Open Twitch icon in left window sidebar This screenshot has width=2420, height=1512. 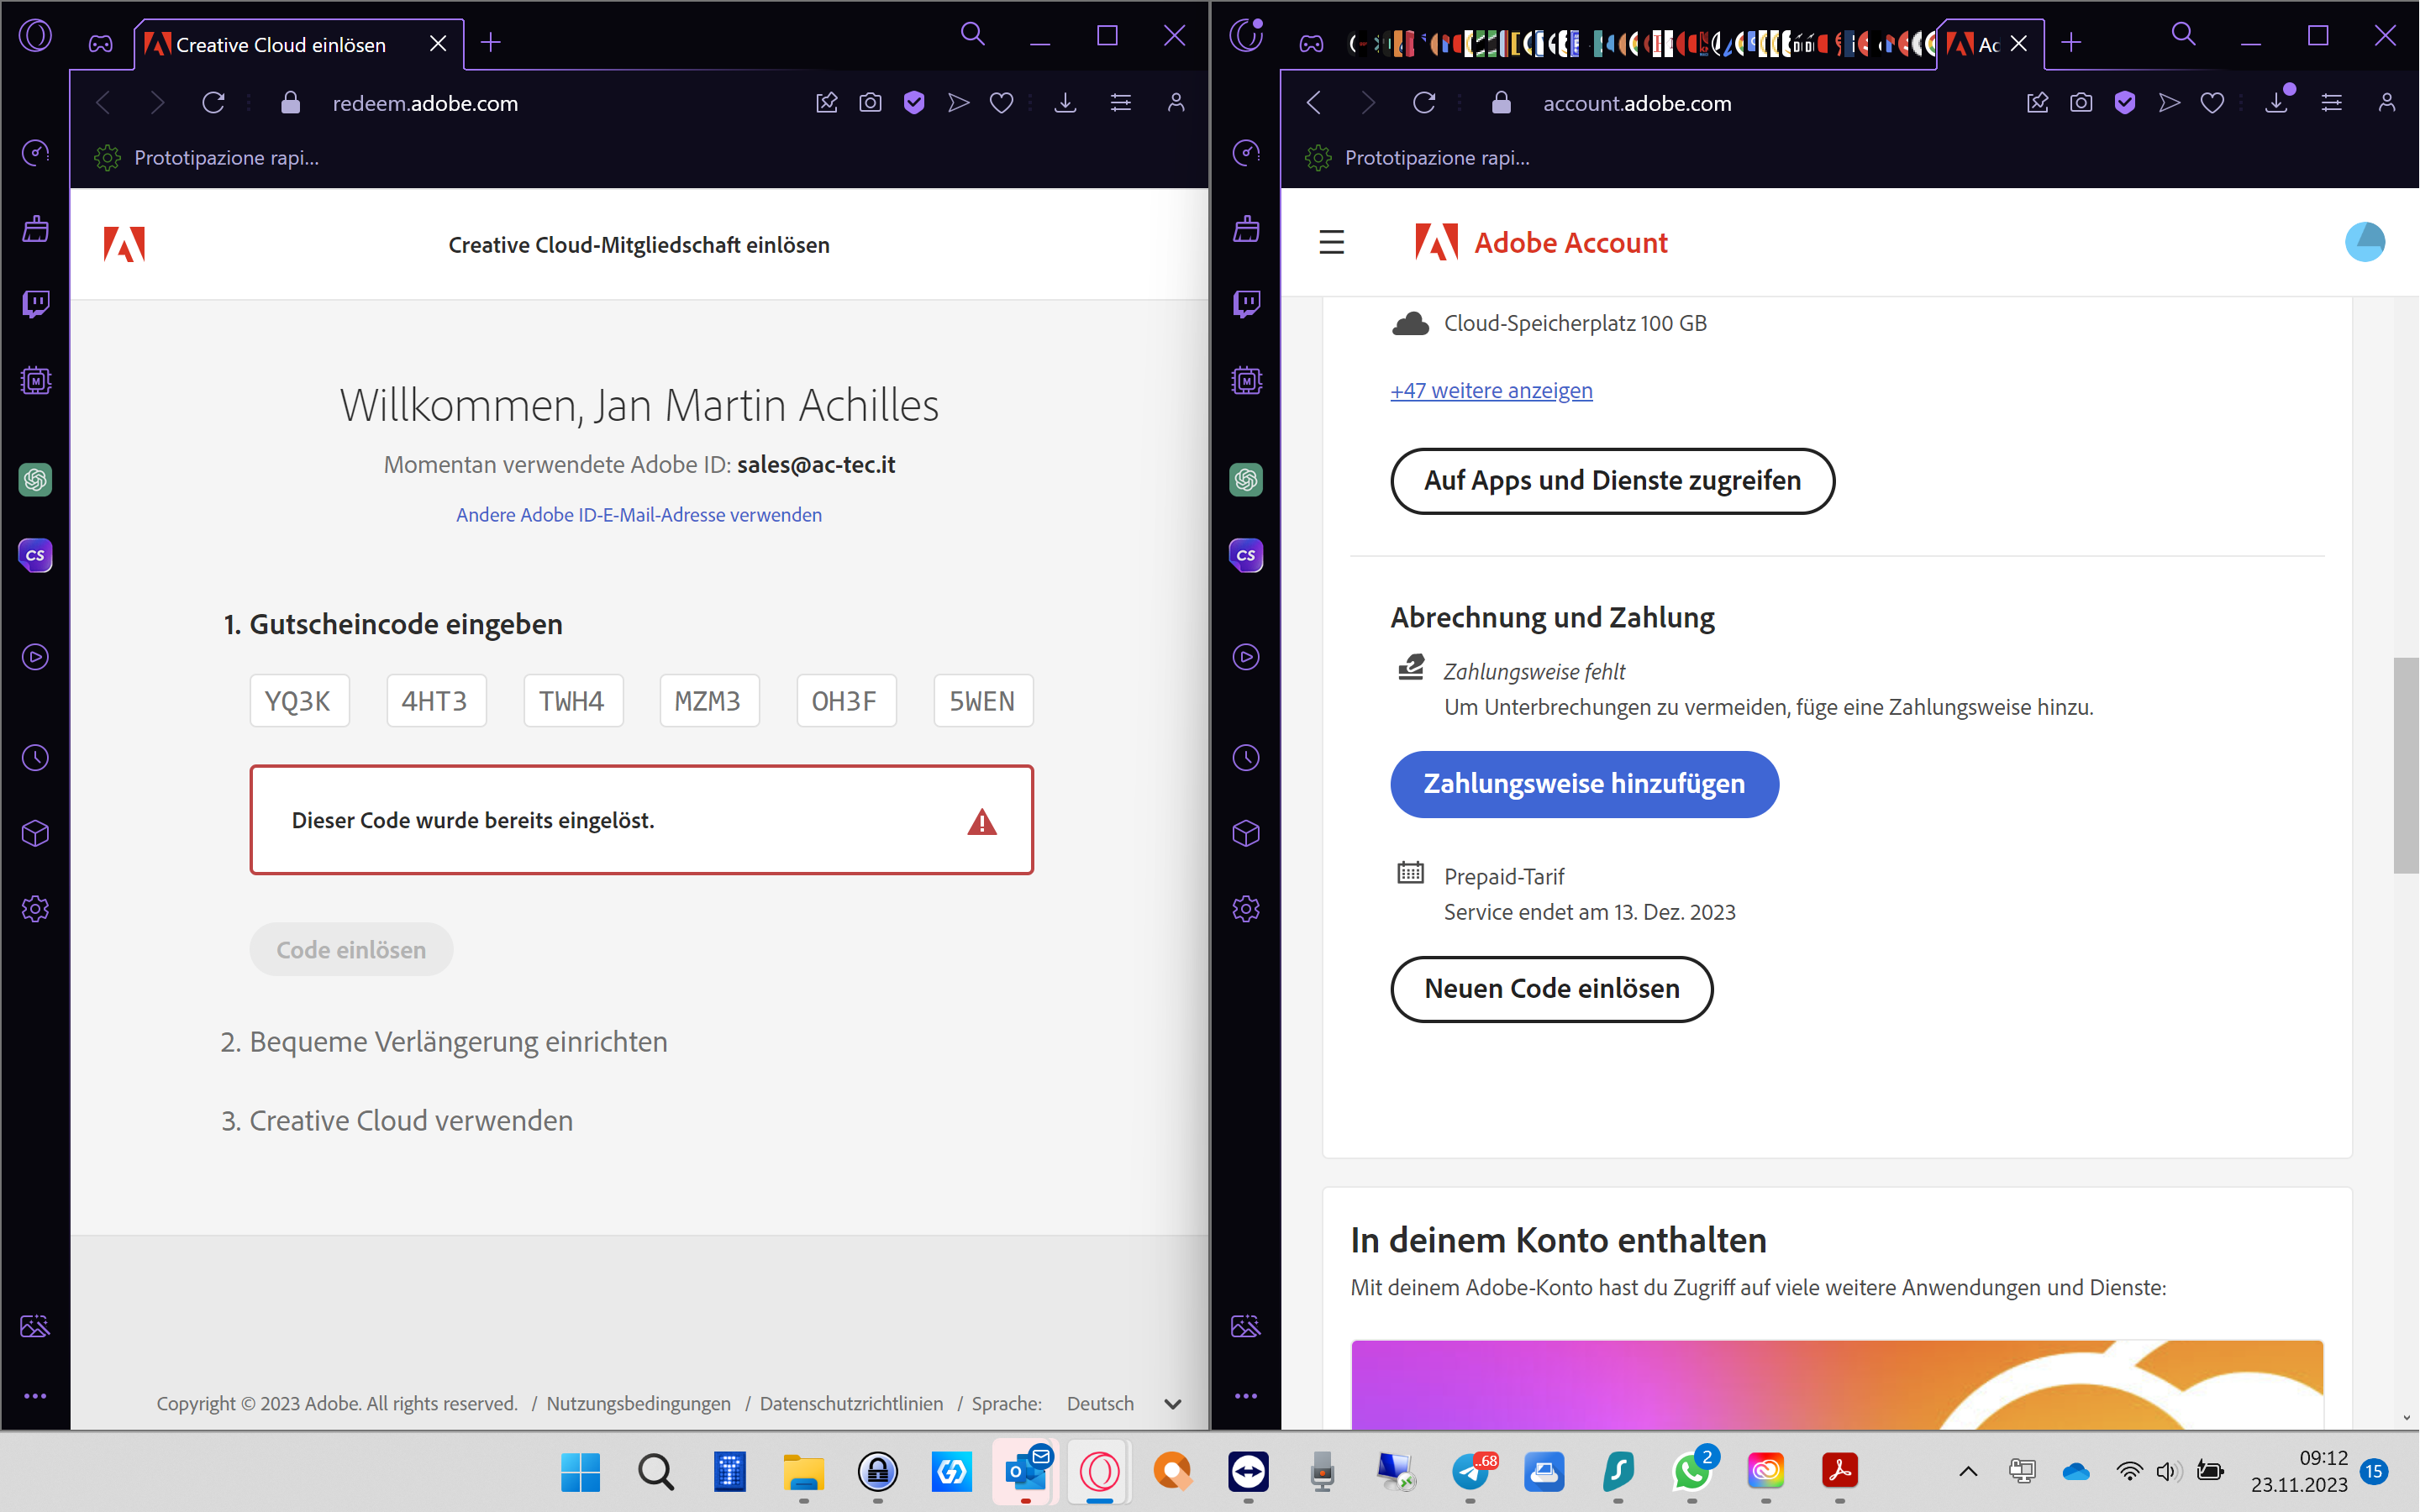(x=36, y=304)
